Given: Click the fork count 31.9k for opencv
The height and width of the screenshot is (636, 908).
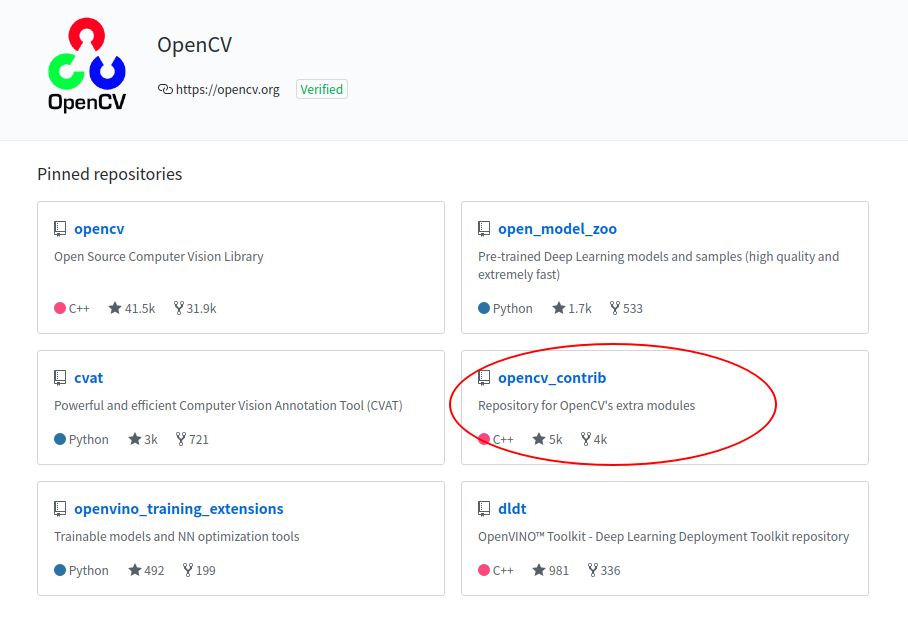Looking at the screenshot, I should 195,308.
